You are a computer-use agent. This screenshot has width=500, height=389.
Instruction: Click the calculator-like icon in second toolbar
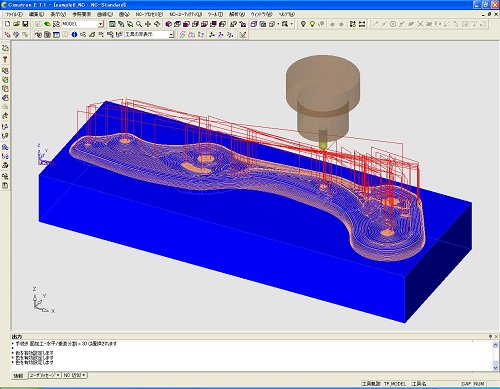point(47,34)
